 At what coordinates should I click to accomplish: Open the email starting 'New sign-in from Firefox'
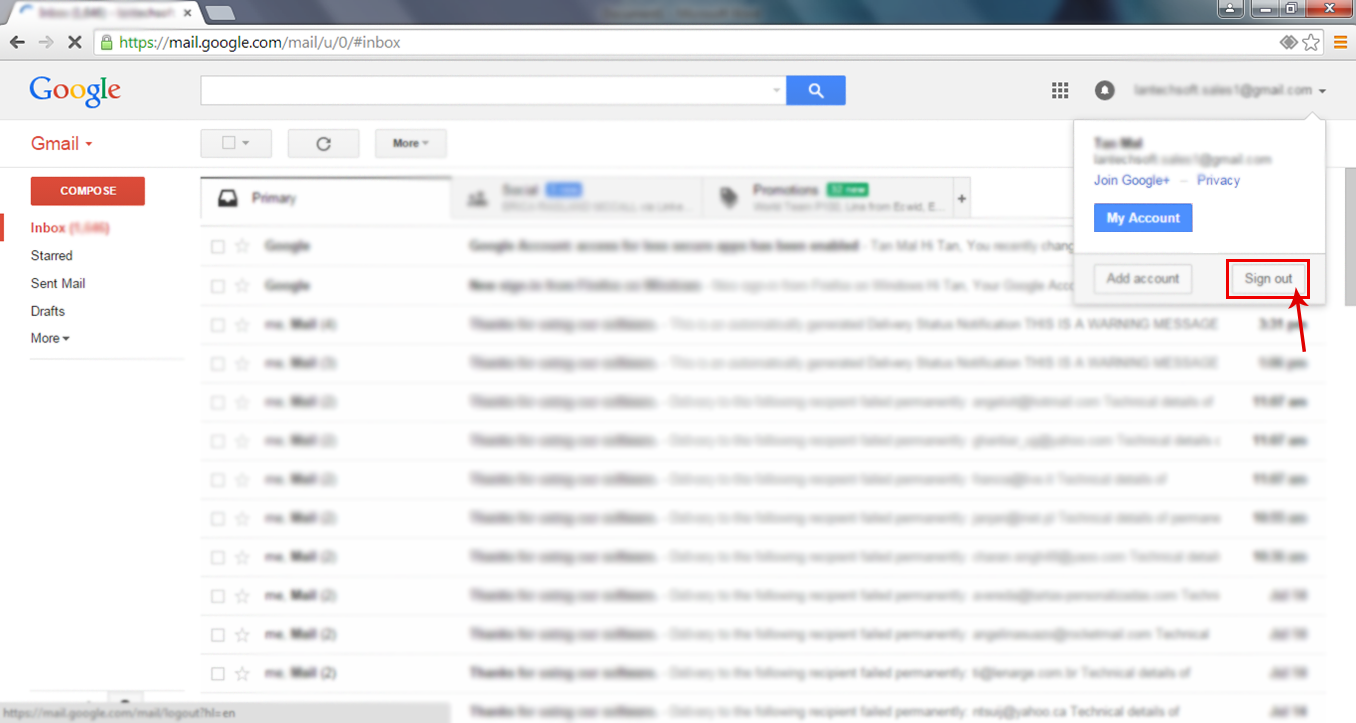585,286
